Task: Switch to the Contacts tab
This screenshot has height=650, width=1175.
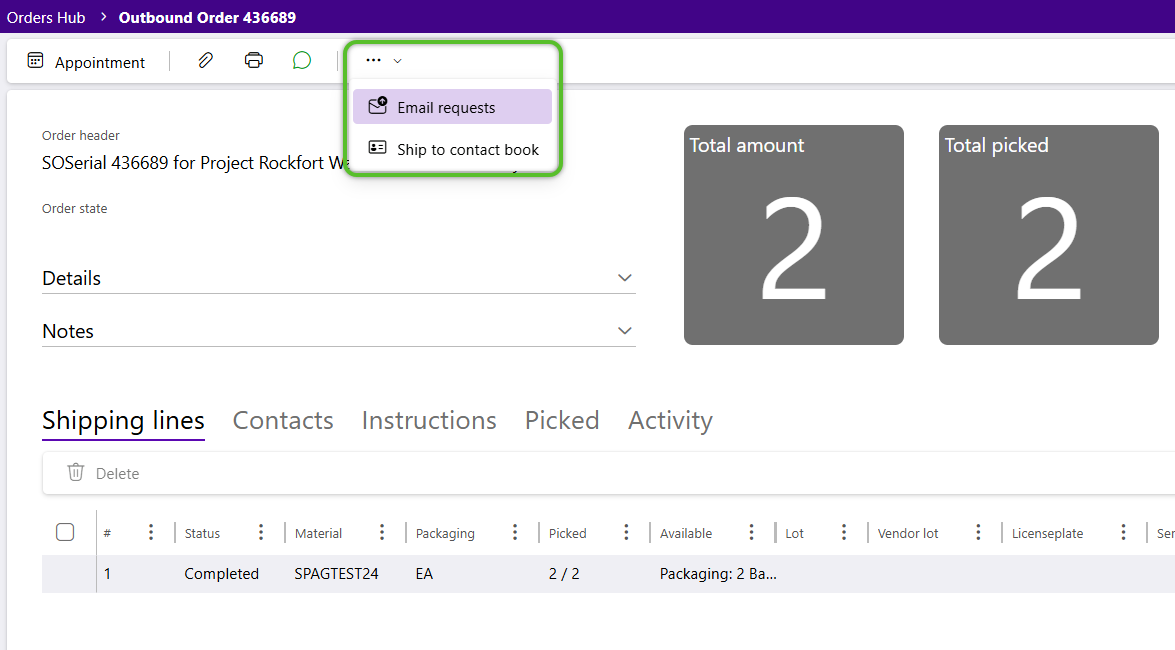Action: [283, 421]
